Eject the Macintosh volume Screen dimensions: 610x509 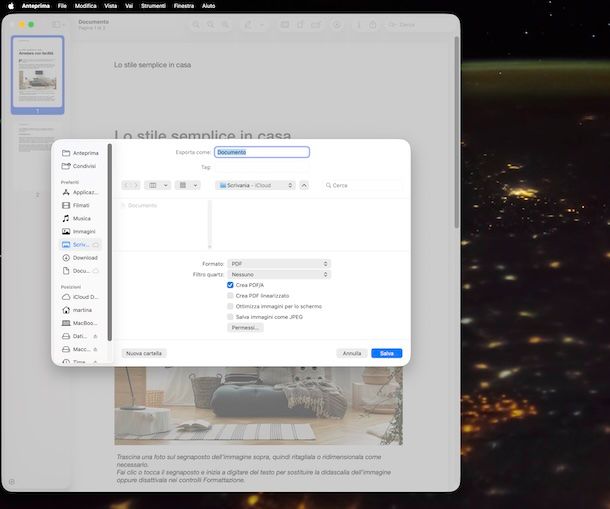95,349
